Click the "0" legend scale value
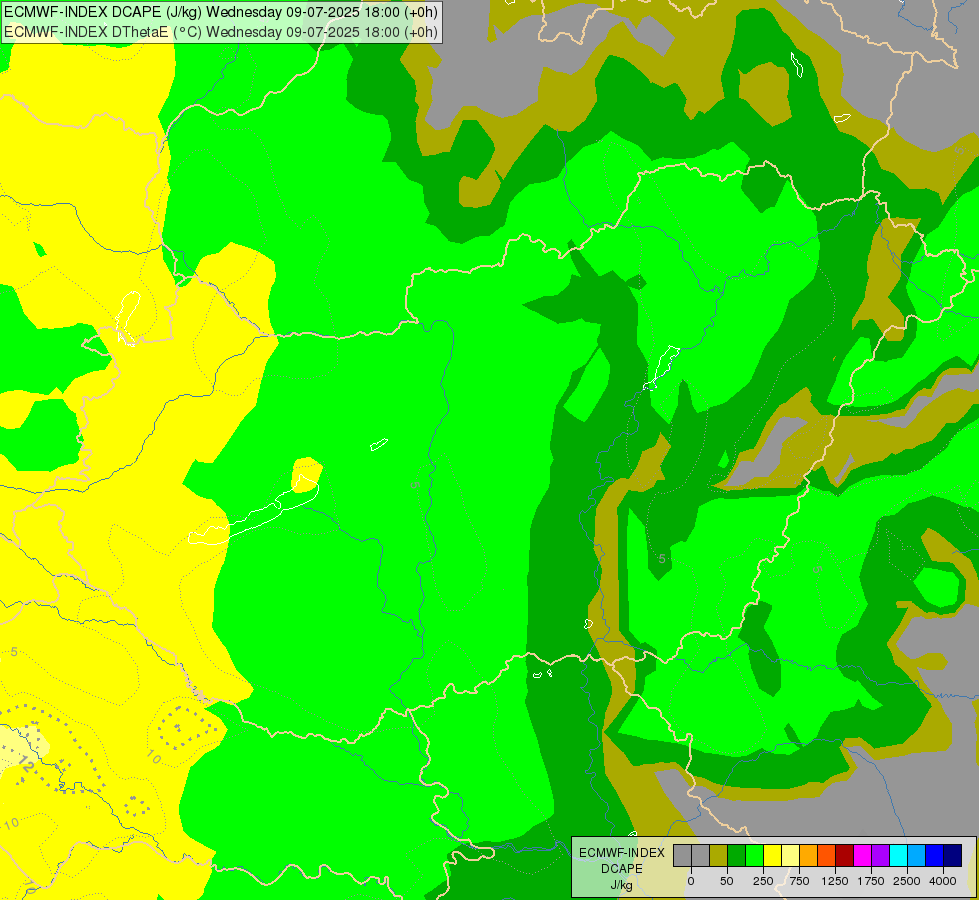Viewport: 979px width, 900px height. (x=691, y=881)
